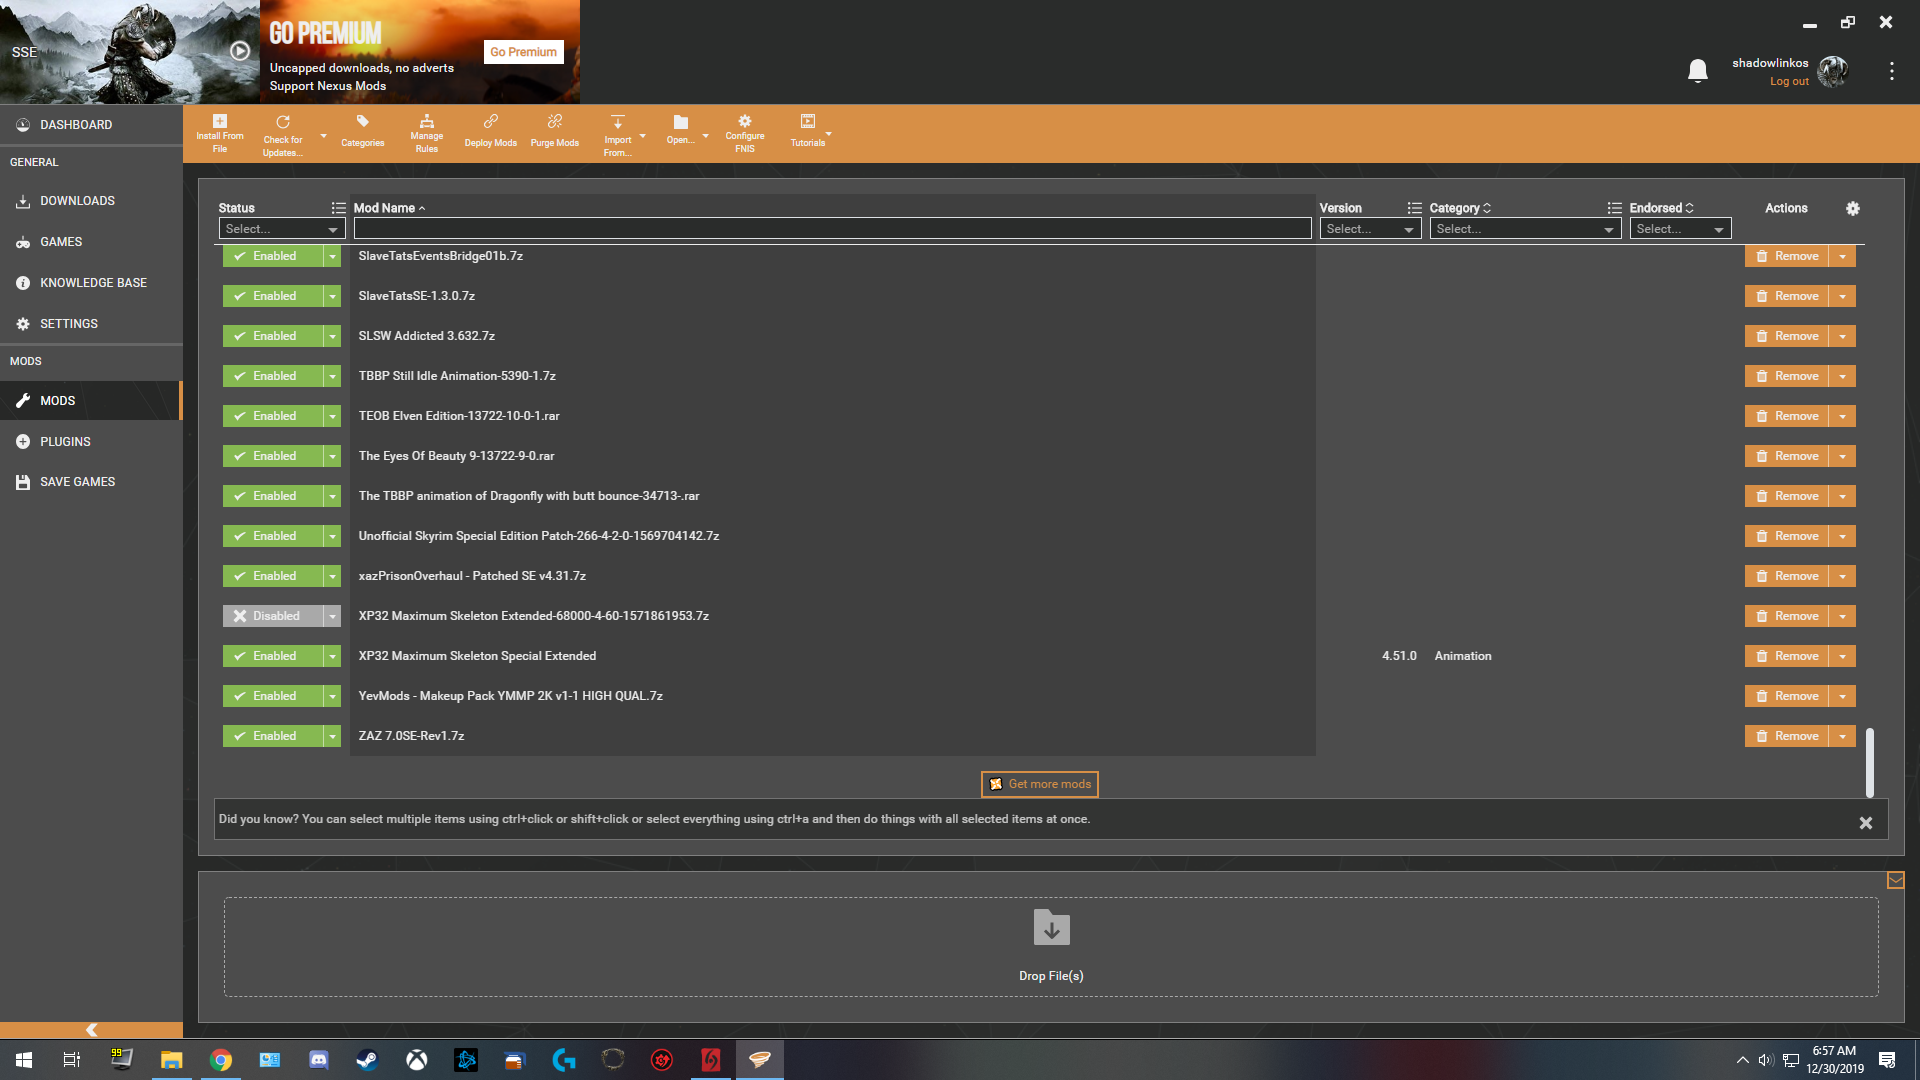Open the Status filter dropdown

point(282,229)
